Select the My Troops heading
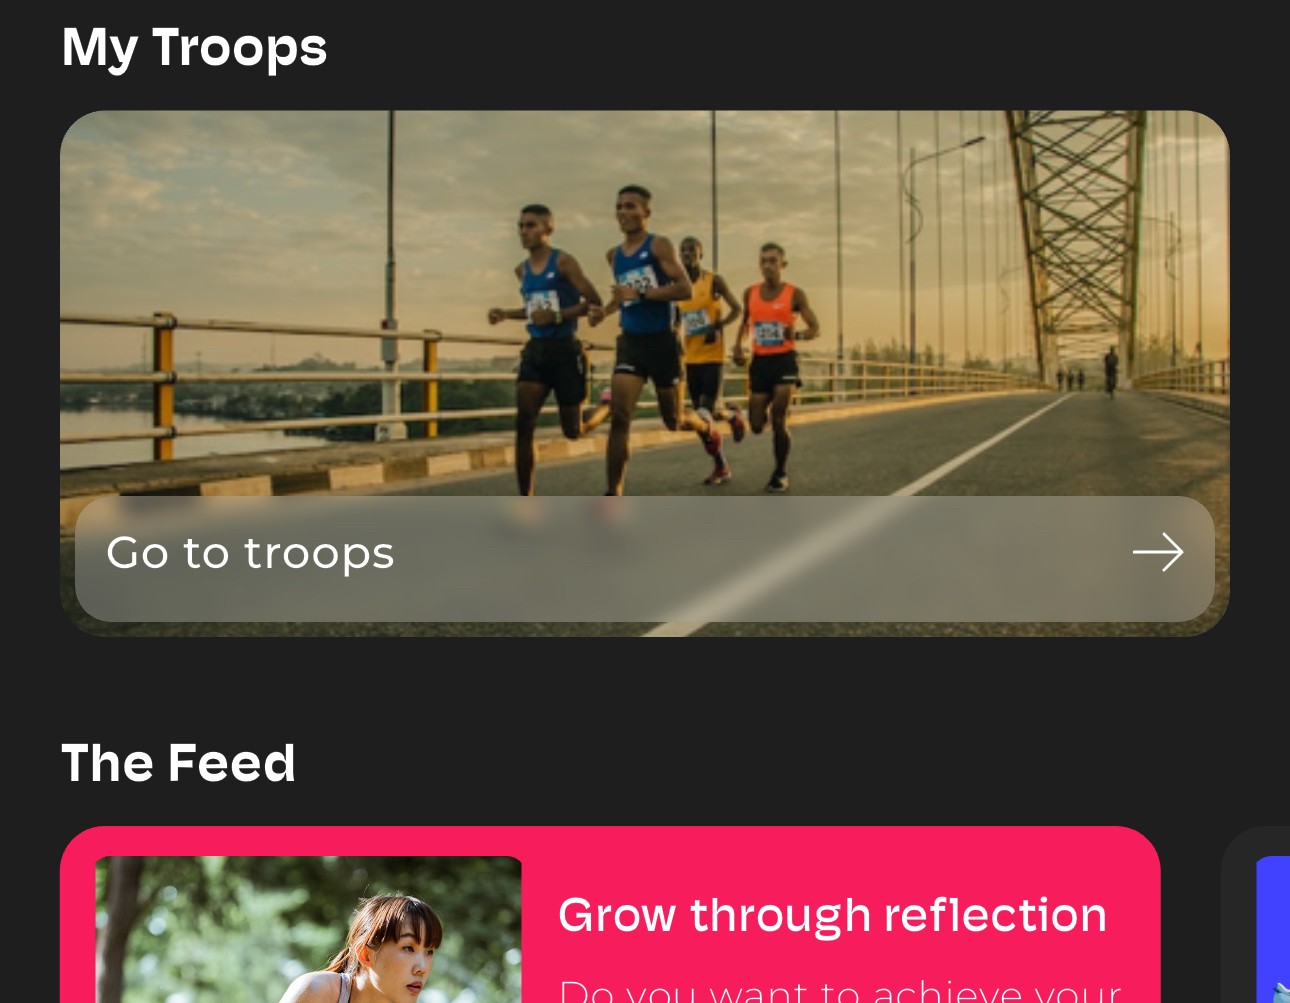This screenshot has height=1003, width=1290. 194,48
